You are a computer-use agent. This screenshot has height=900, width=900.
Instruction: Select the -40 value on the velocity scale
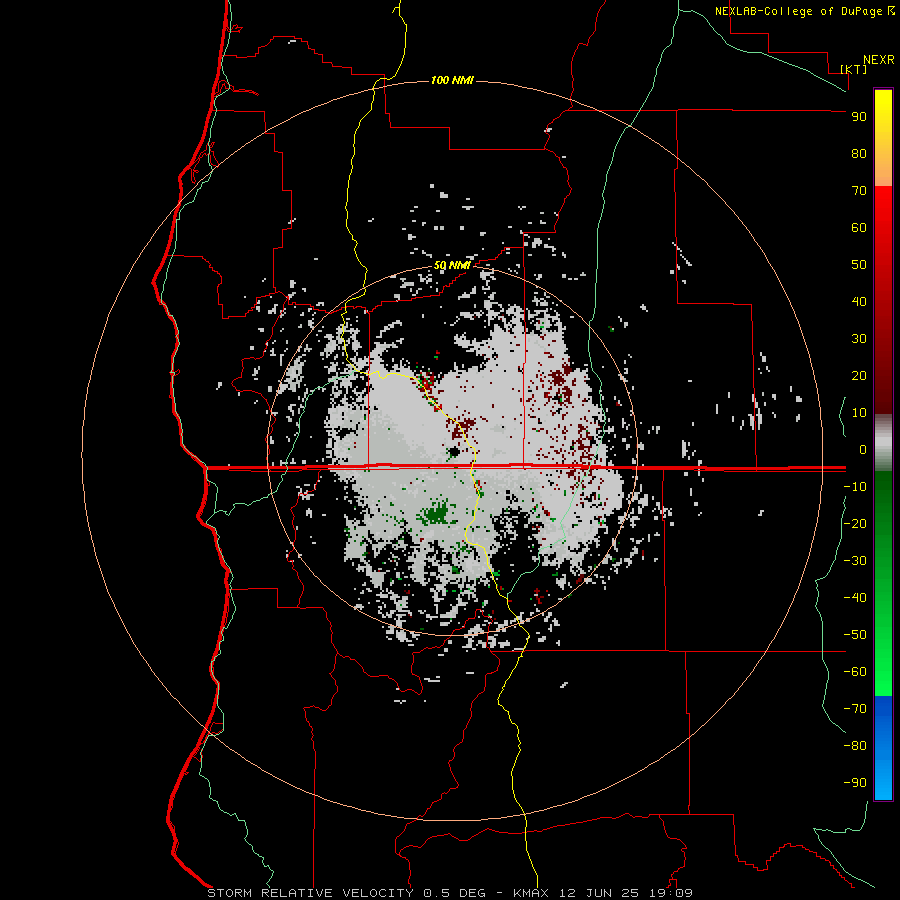coord(855,598)
